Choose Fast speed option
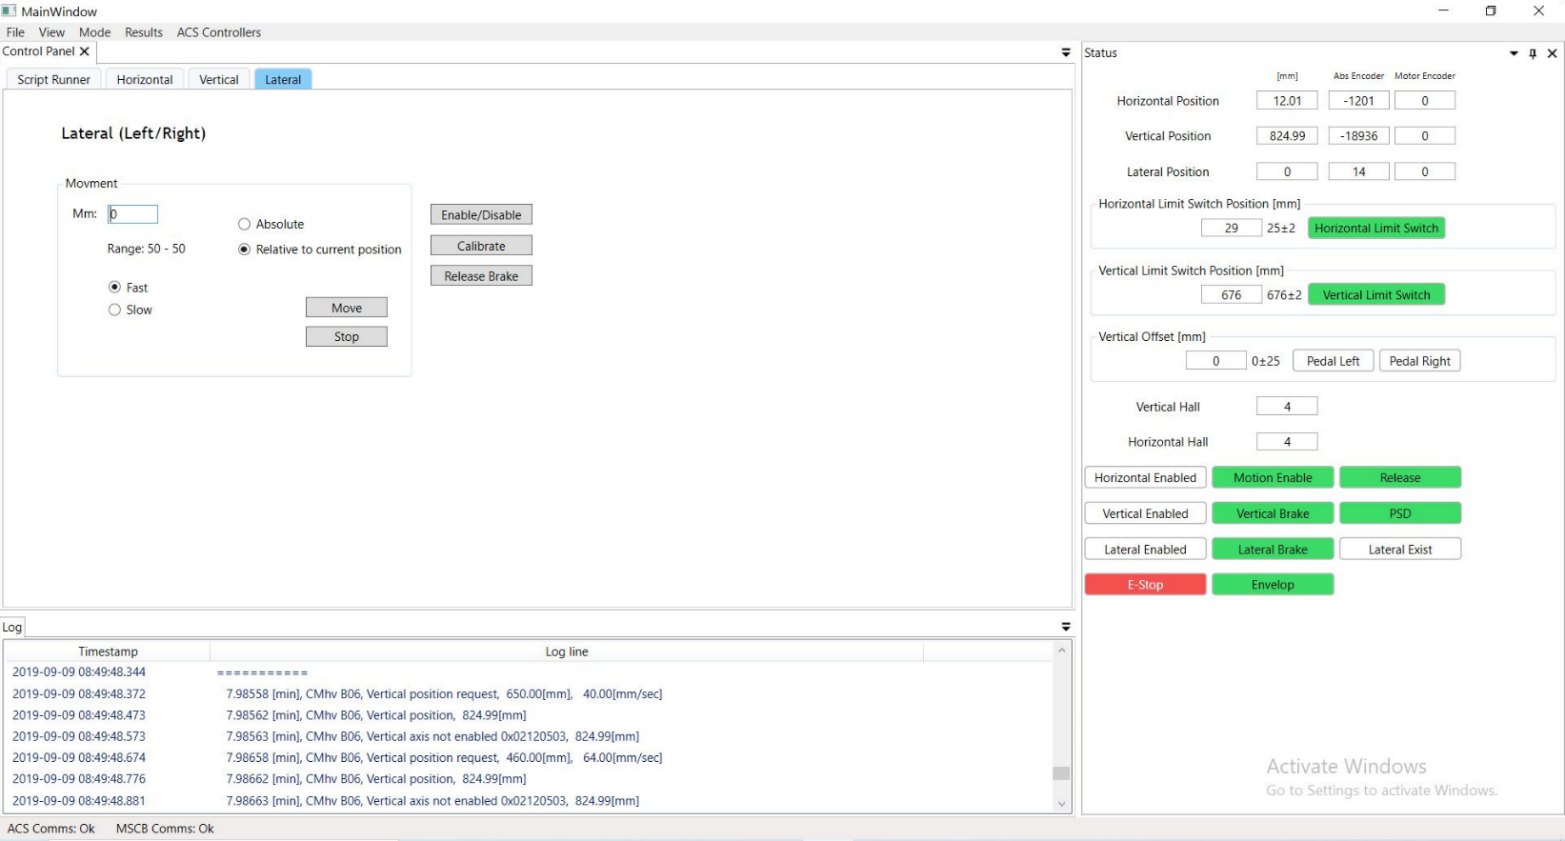 (x=115, y=288)
